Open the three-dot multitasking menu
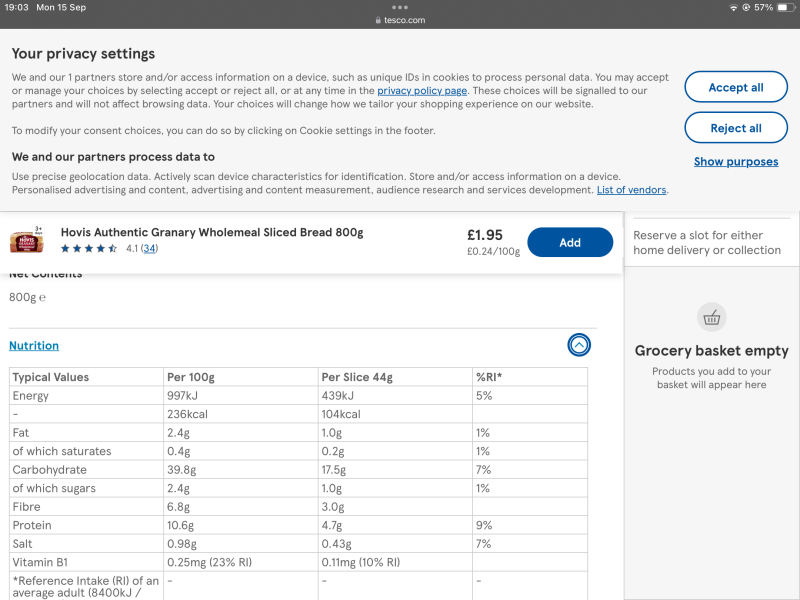The width and height of the screenshot is (800, 600). point(400,7)
